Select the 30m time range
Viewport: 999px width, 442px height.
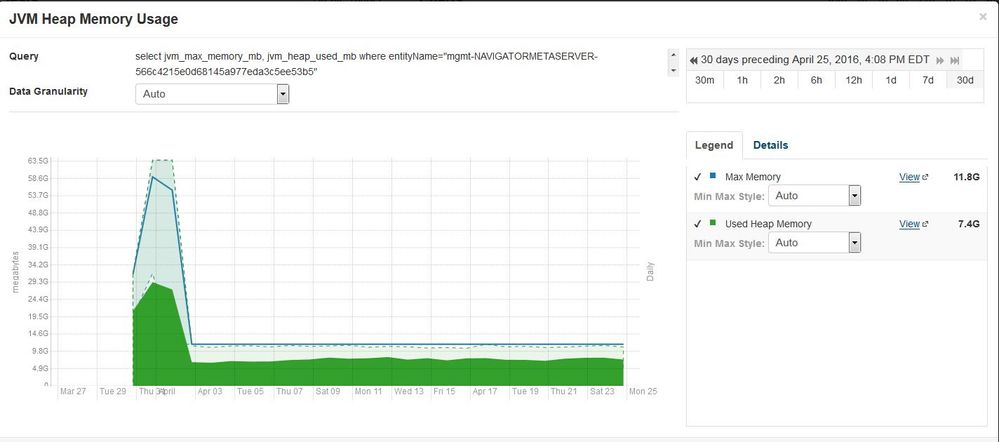pyautogui.click(x=705, y=80)
